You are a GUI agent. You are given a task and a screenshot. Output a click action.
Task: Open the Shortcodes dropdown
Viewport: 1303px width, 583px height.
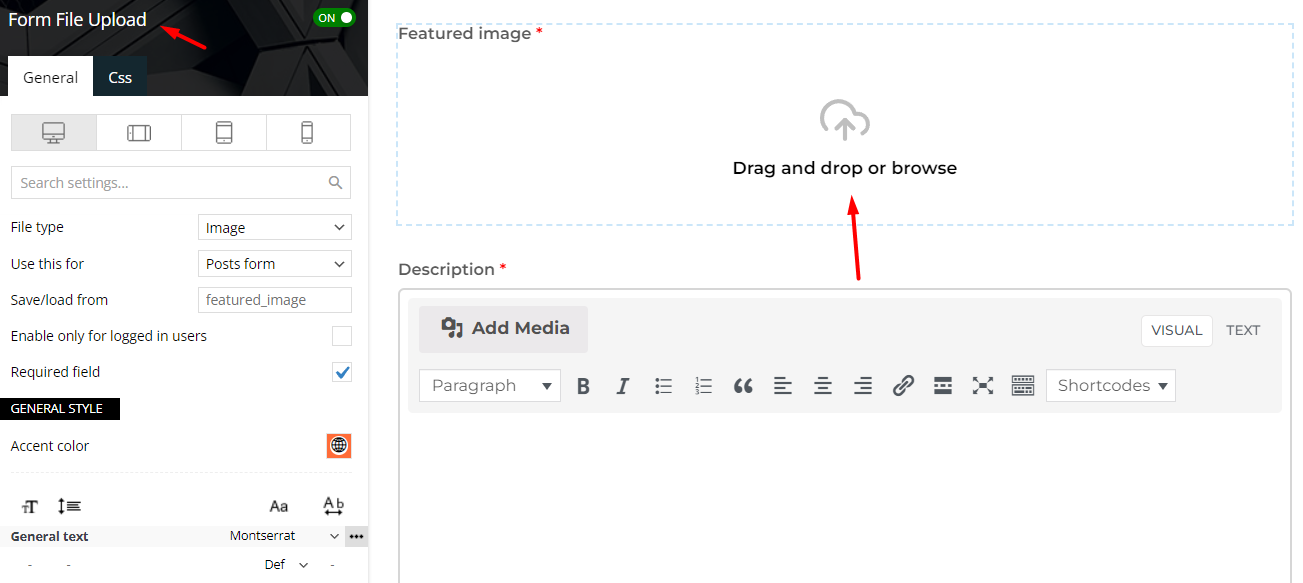pos(1111,386)
